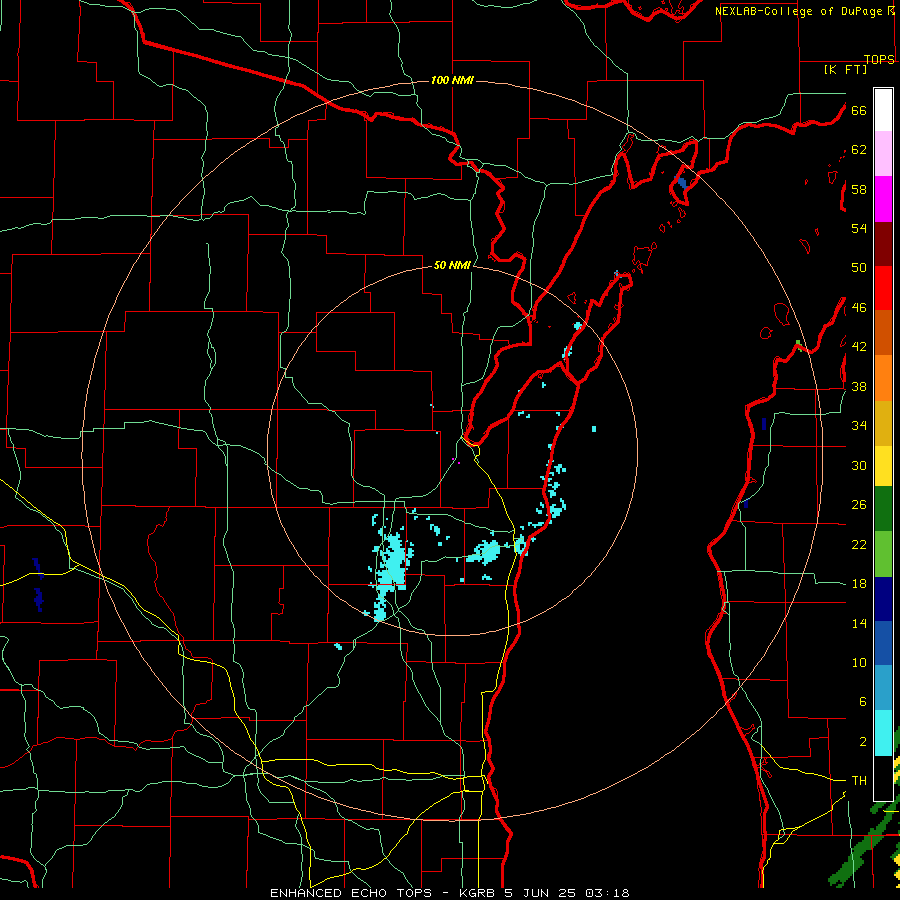Select the navy blue legend swatch

point(883,599)
